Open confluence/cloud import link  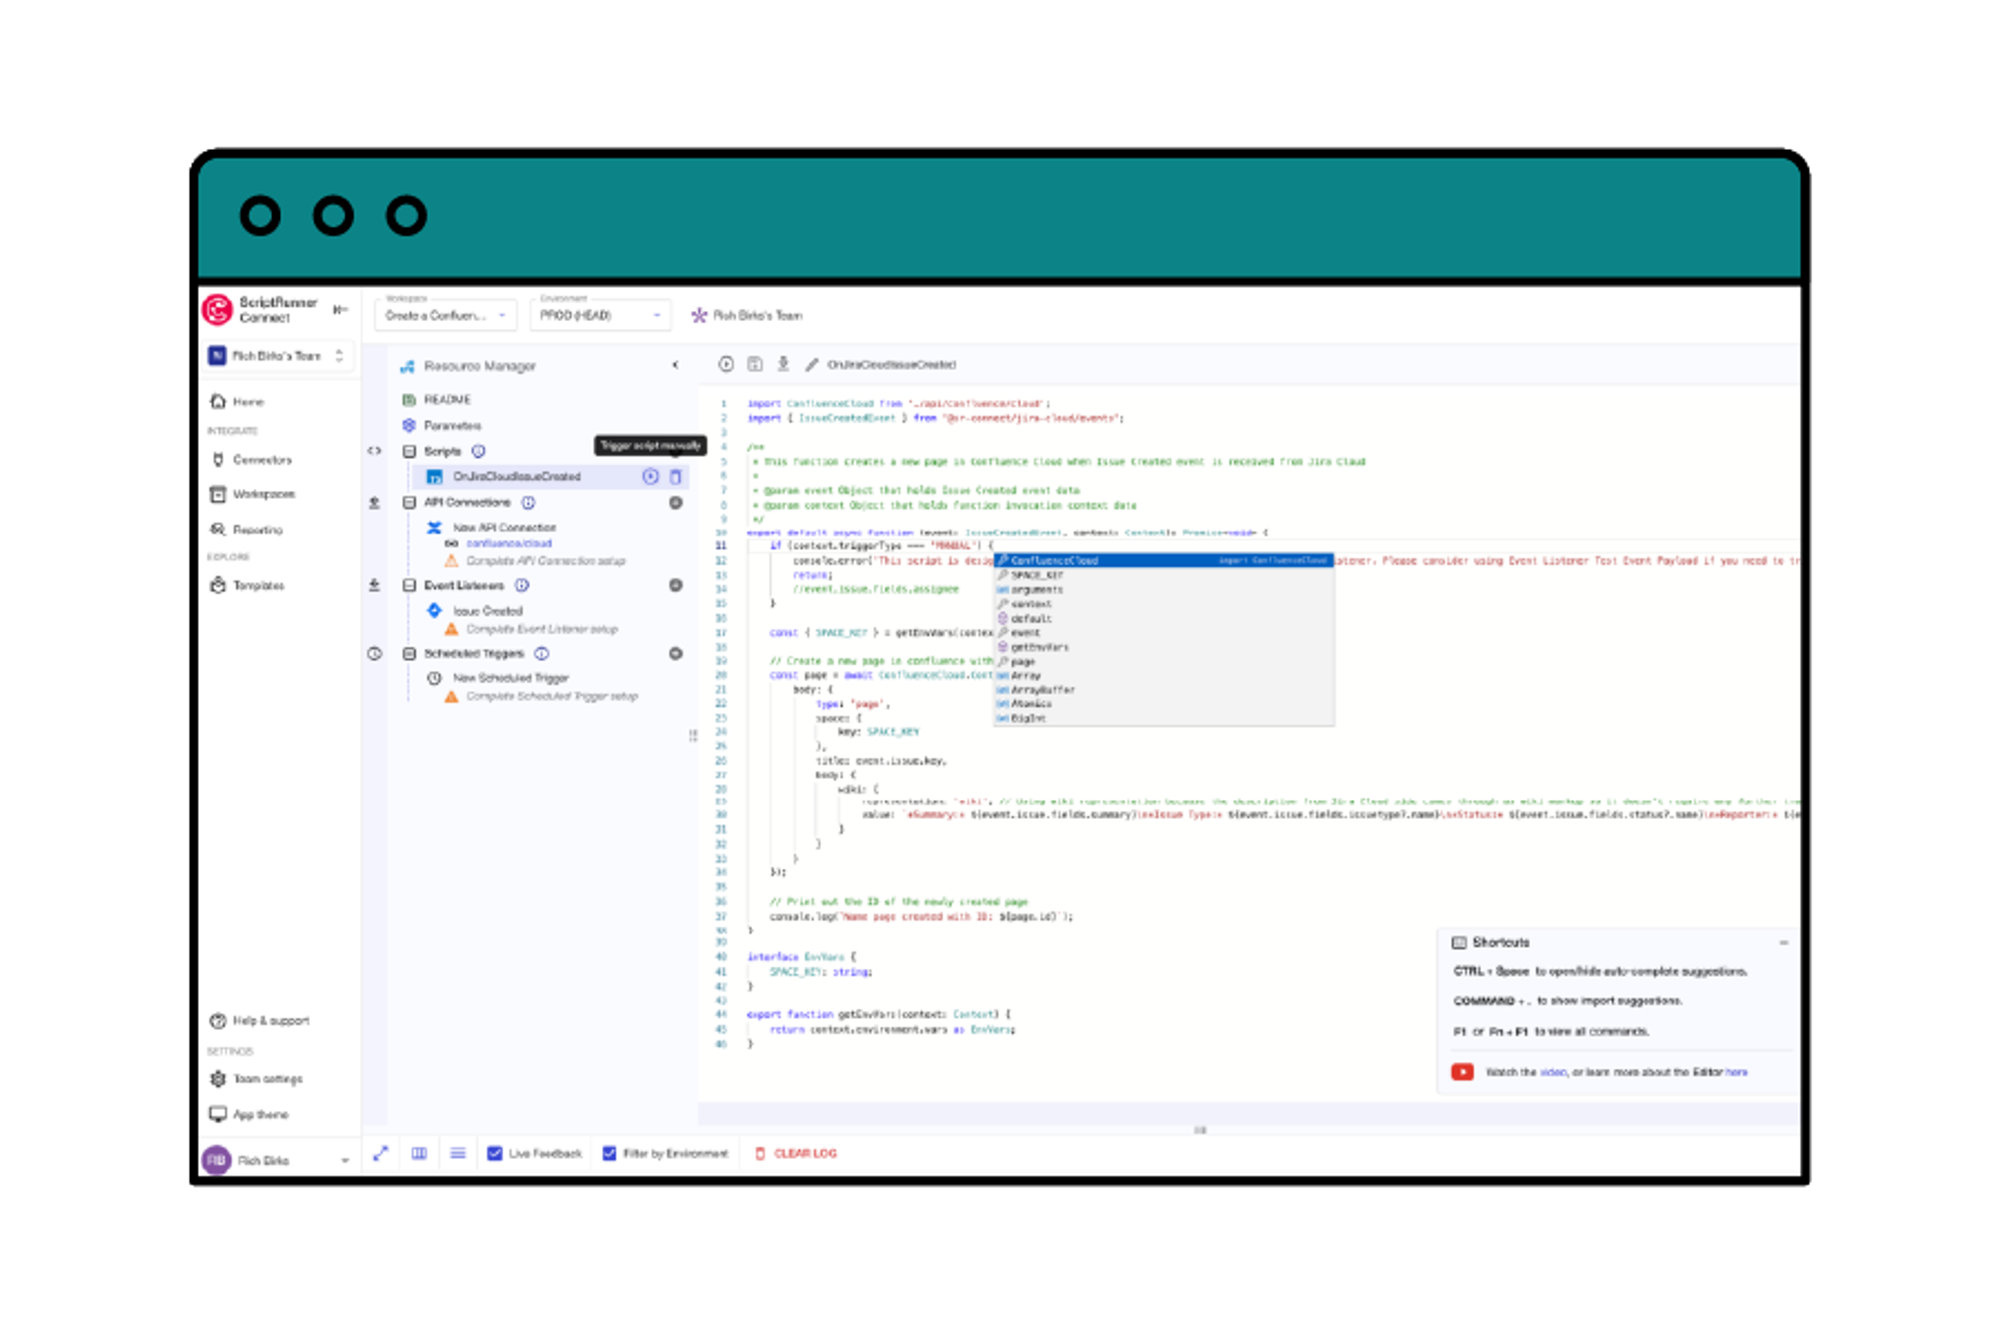pyautogui.click(x=509, y=544)
